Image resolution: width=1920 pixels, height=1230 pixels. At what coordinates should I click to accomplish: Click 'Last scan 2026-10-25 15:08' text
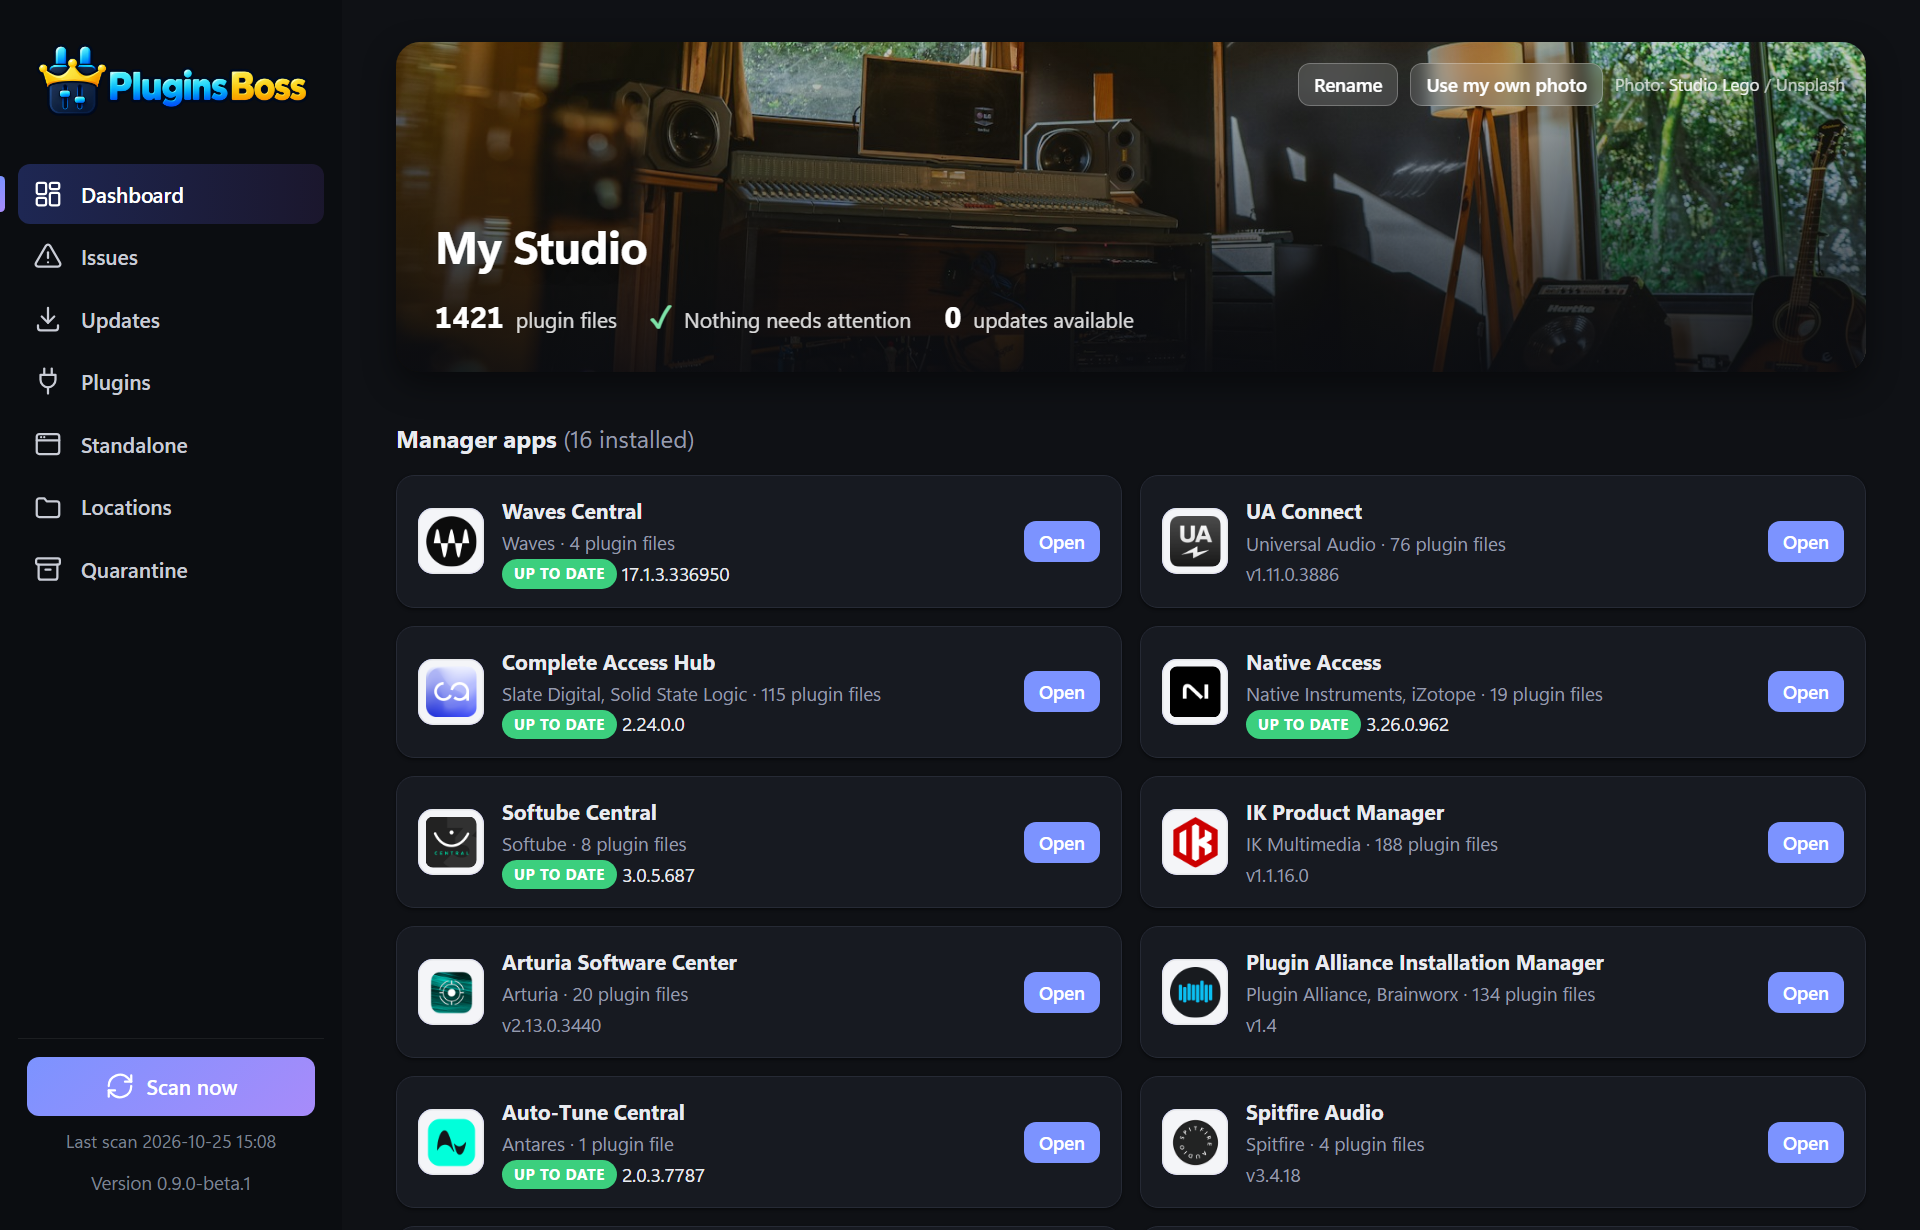pos(171,1141)
